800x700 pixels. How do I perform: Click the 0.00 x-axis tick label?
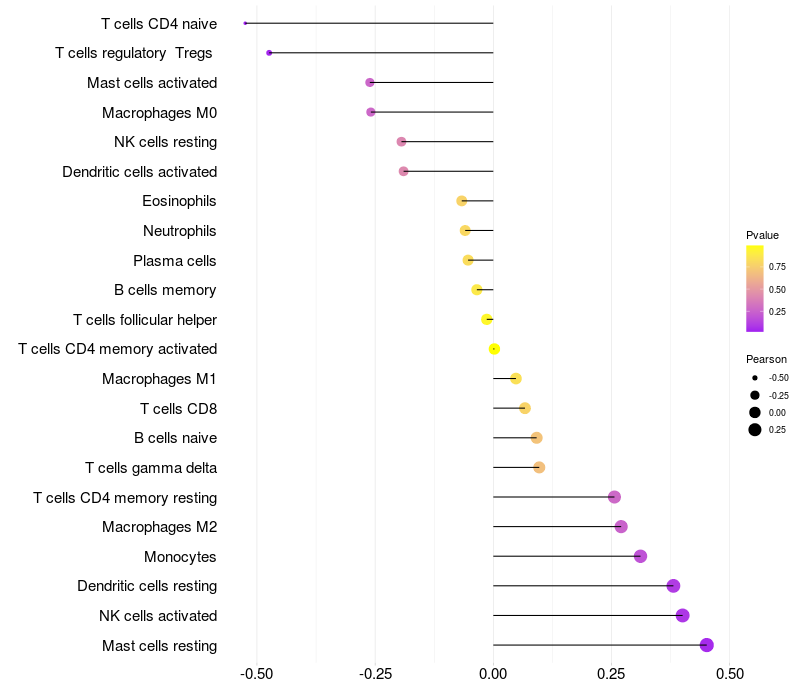493,674
